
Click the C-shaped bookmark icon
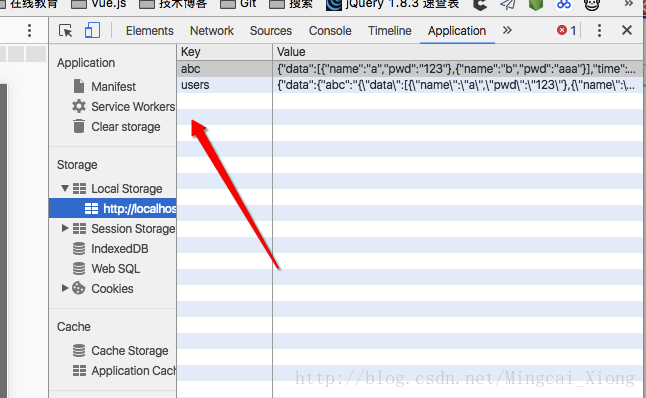480,5
